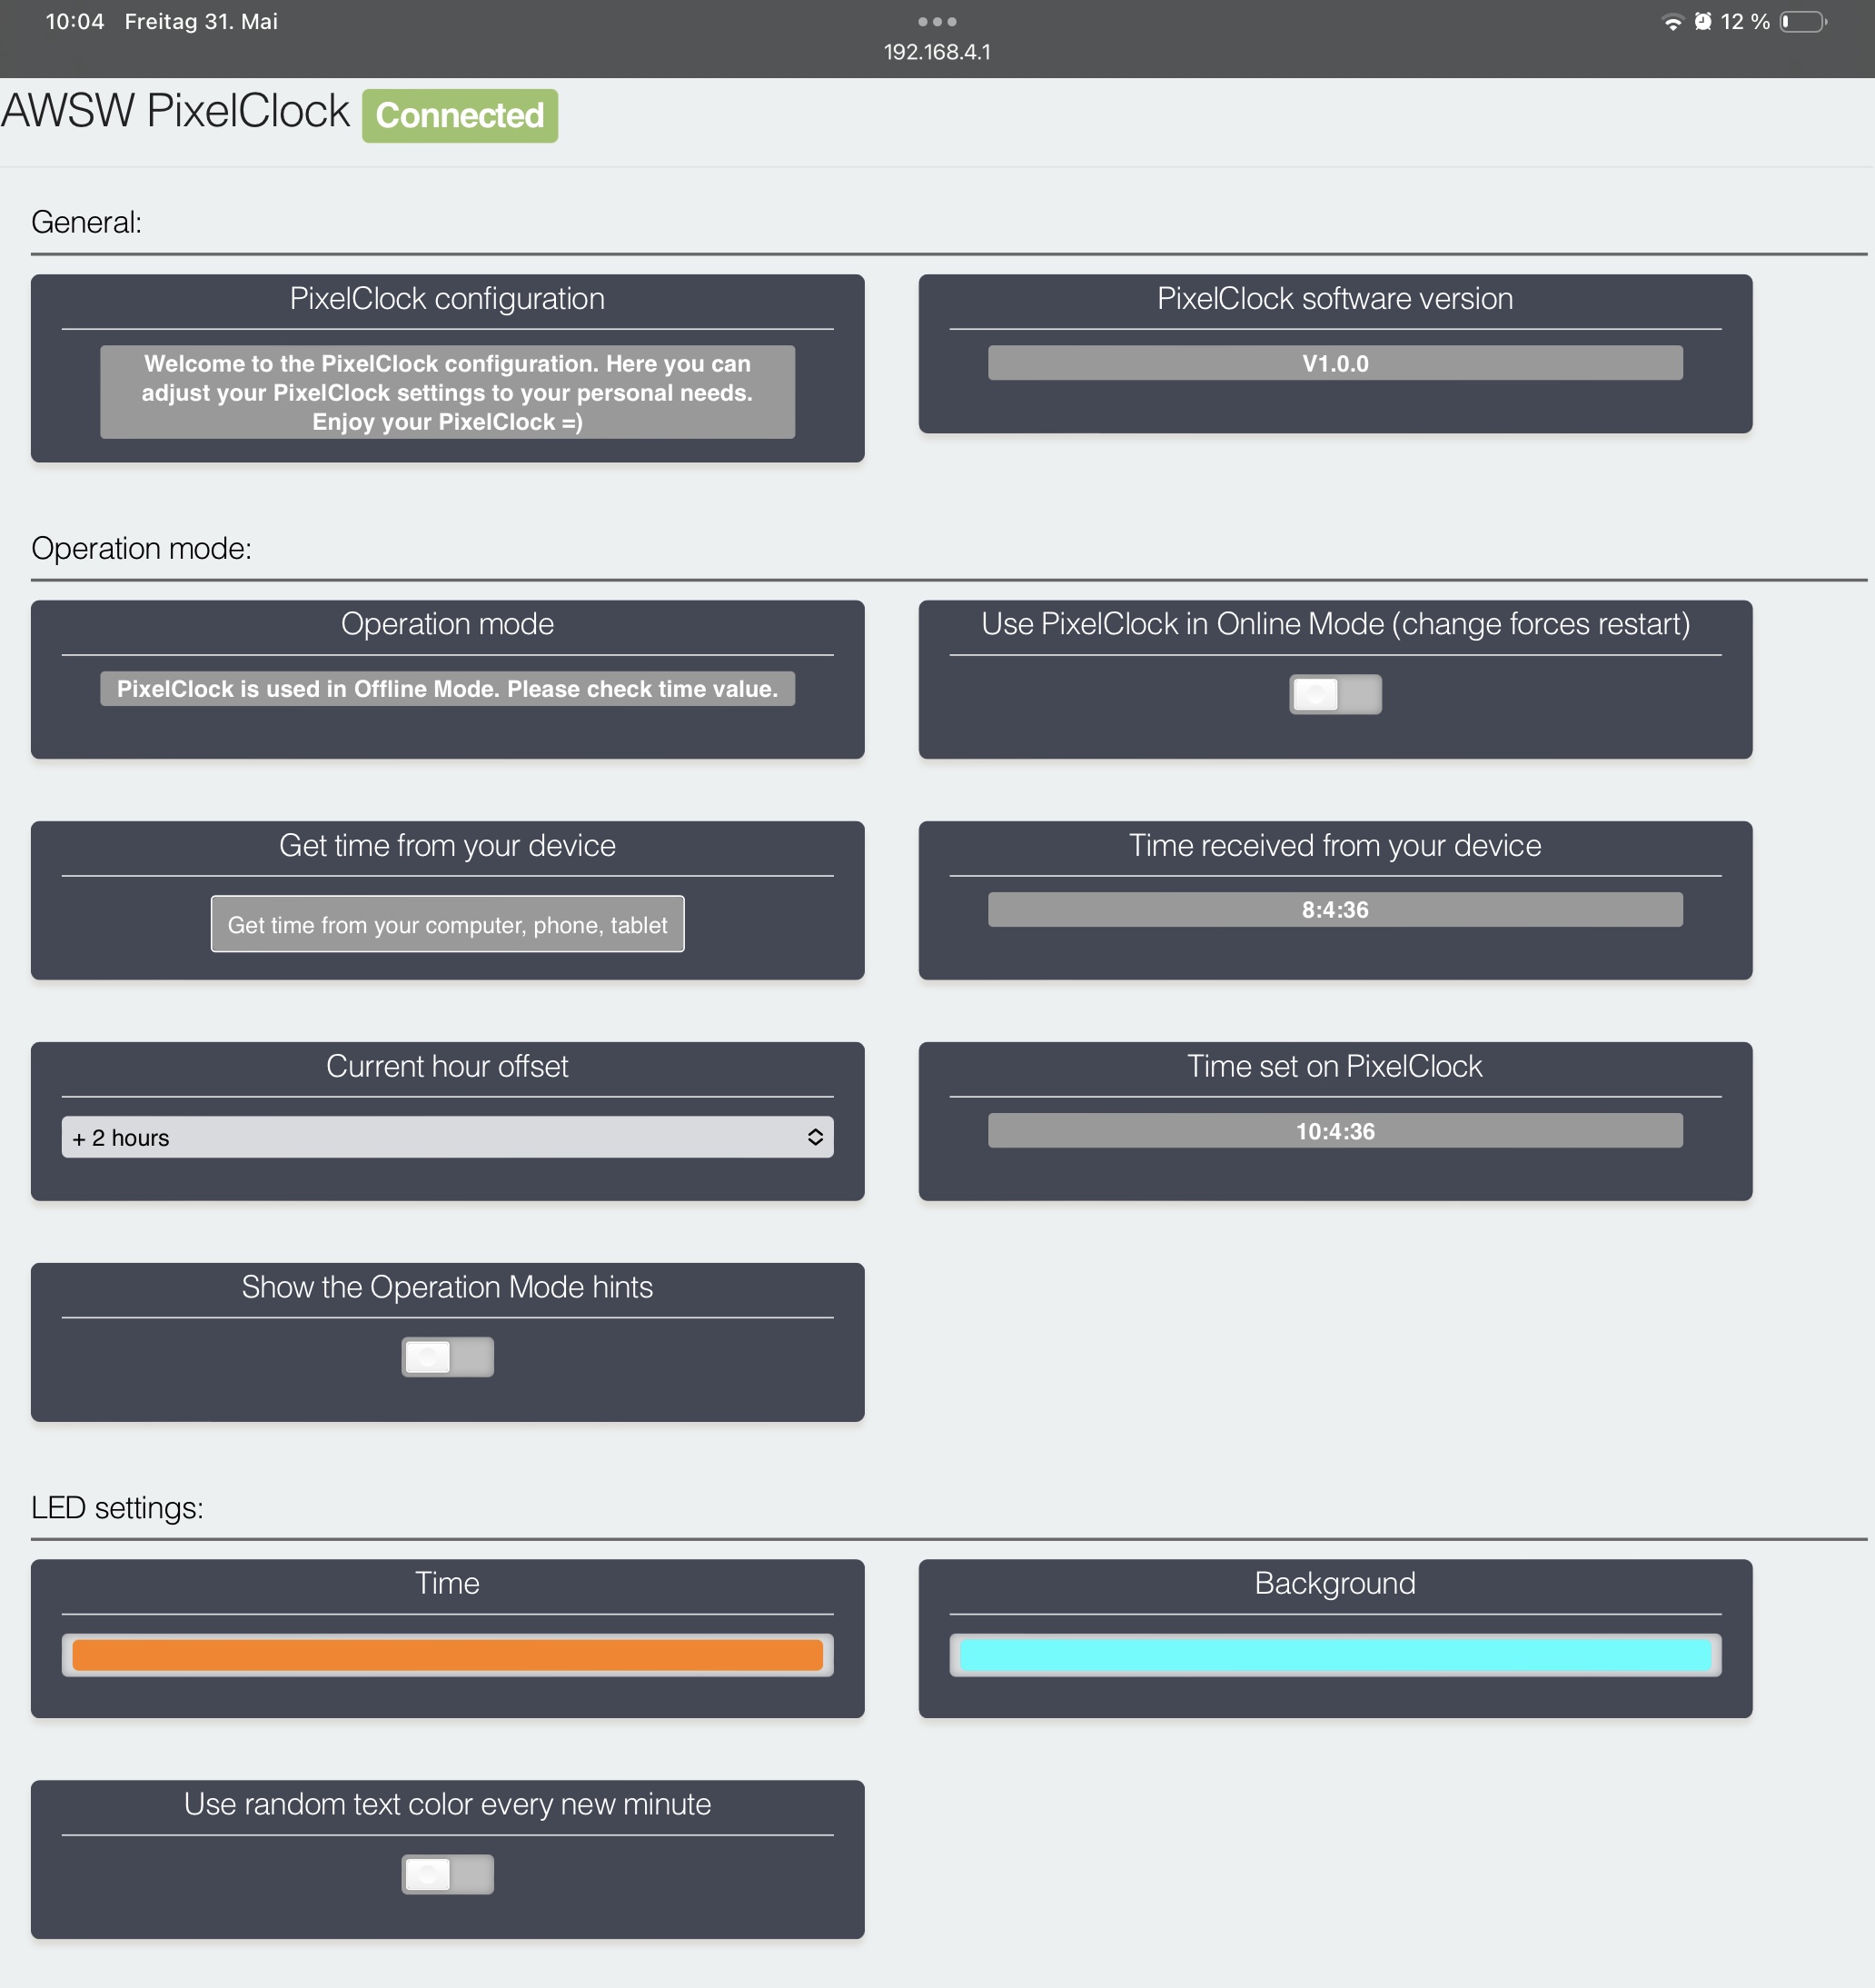Click Get time from your computer button
Image resolution: width=1875 pixels, height=1988 pixels.
pos(447,924)
